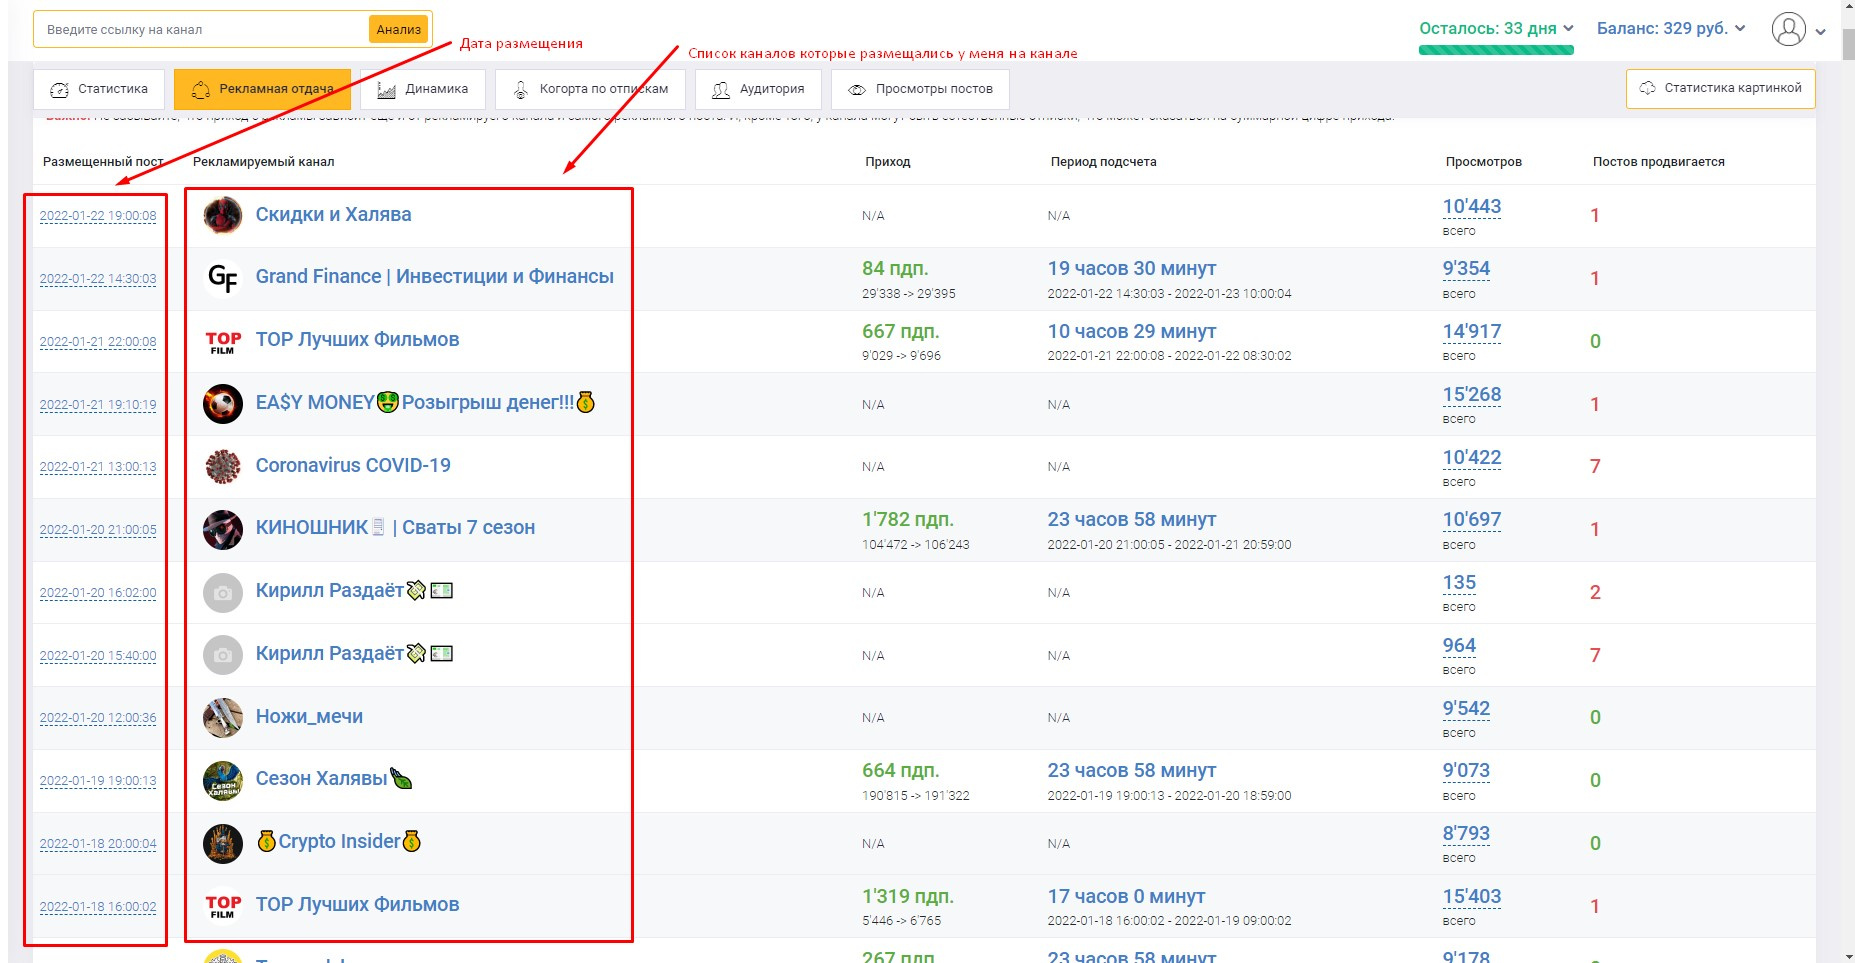Screen dimensions: 1855x963
Task: Click the EA$Y MONEY soccer ball avatar
Action: tap(223, 404)
